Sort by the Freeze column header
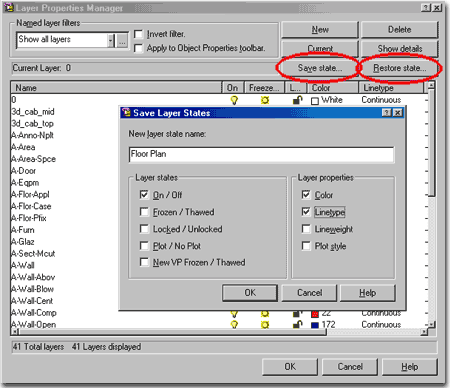 point(264,88)
